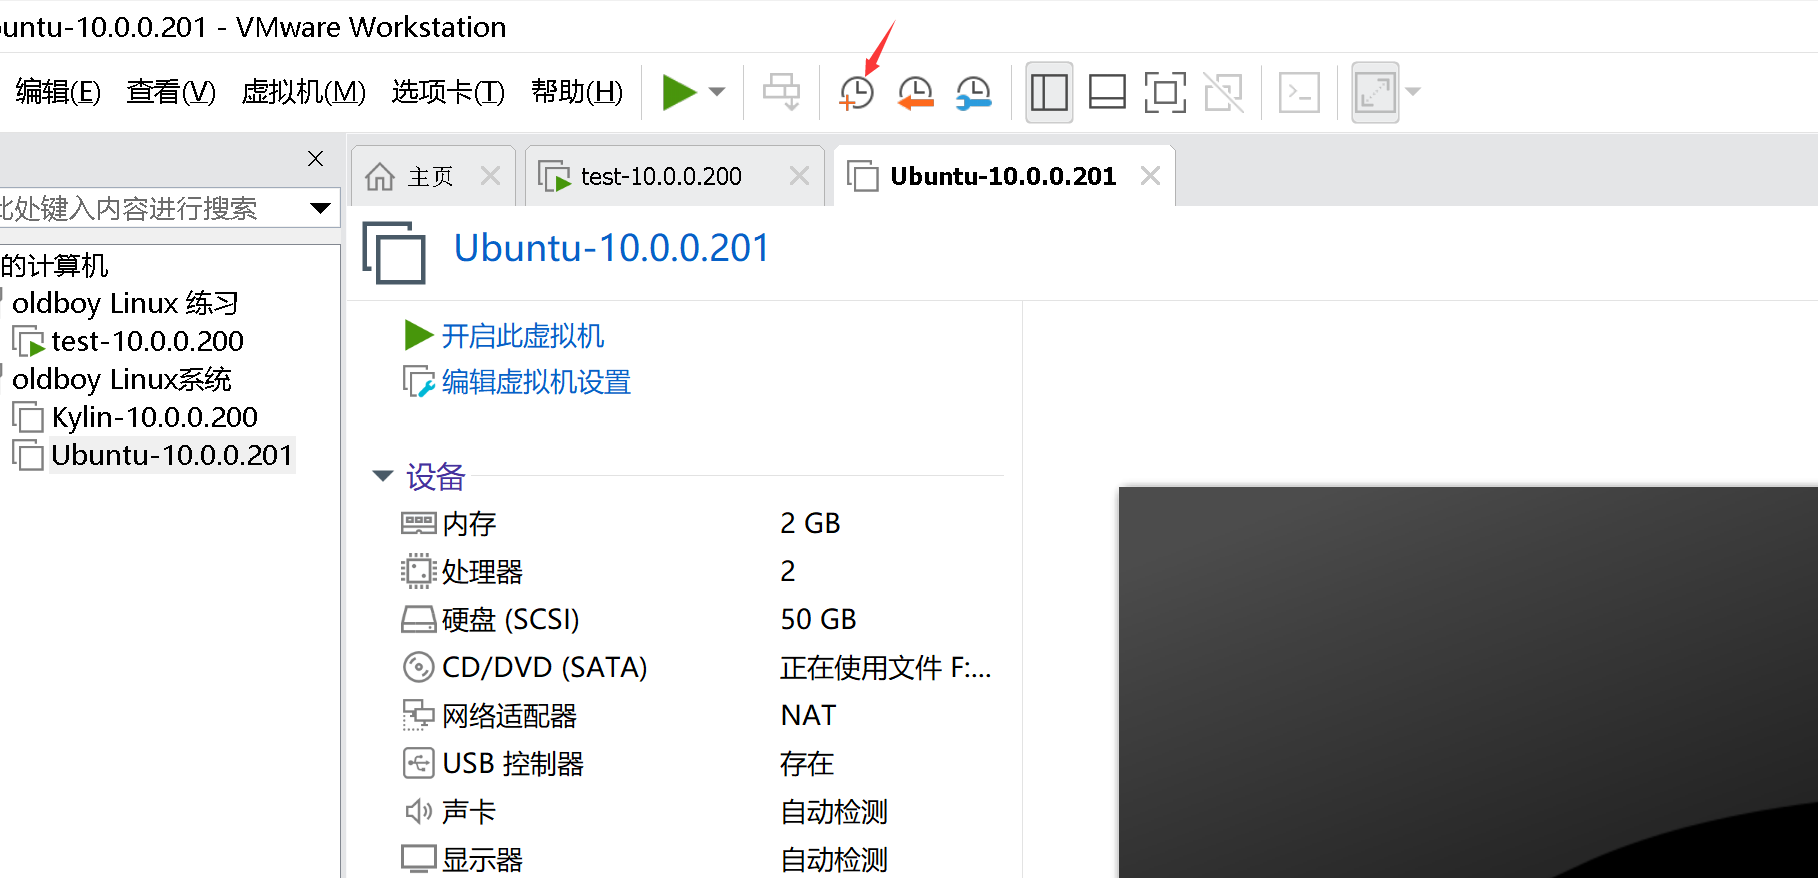The width and height of the screenshot is (1818, 878).
Task: Open the library search dropdown arrow
Action: 320,208
